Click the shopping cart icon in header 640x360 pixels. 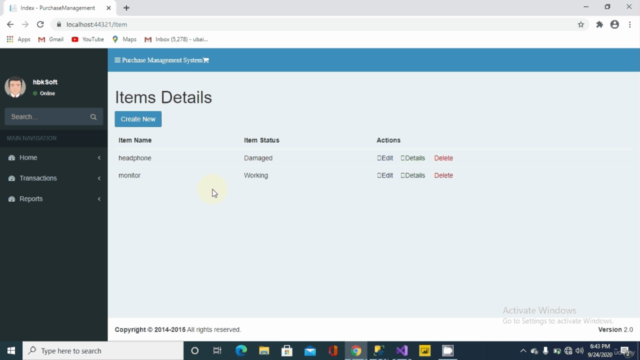(206, 60)
